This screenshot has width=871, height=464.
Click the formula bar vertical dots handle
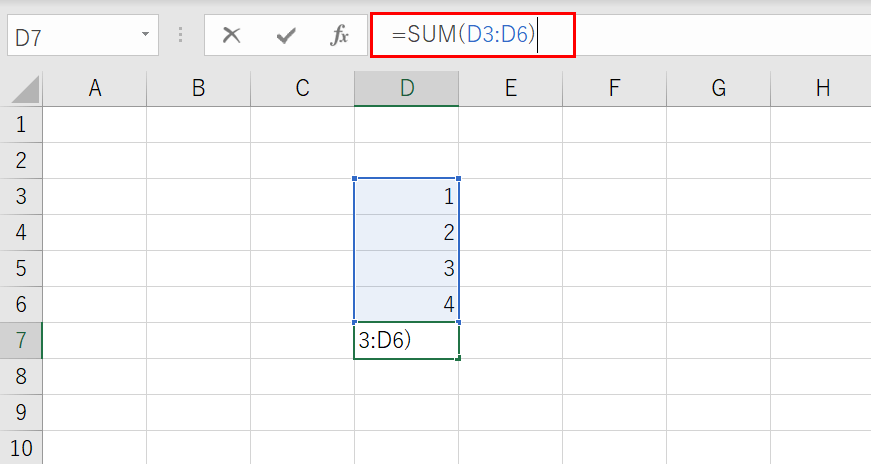(181, 35)
